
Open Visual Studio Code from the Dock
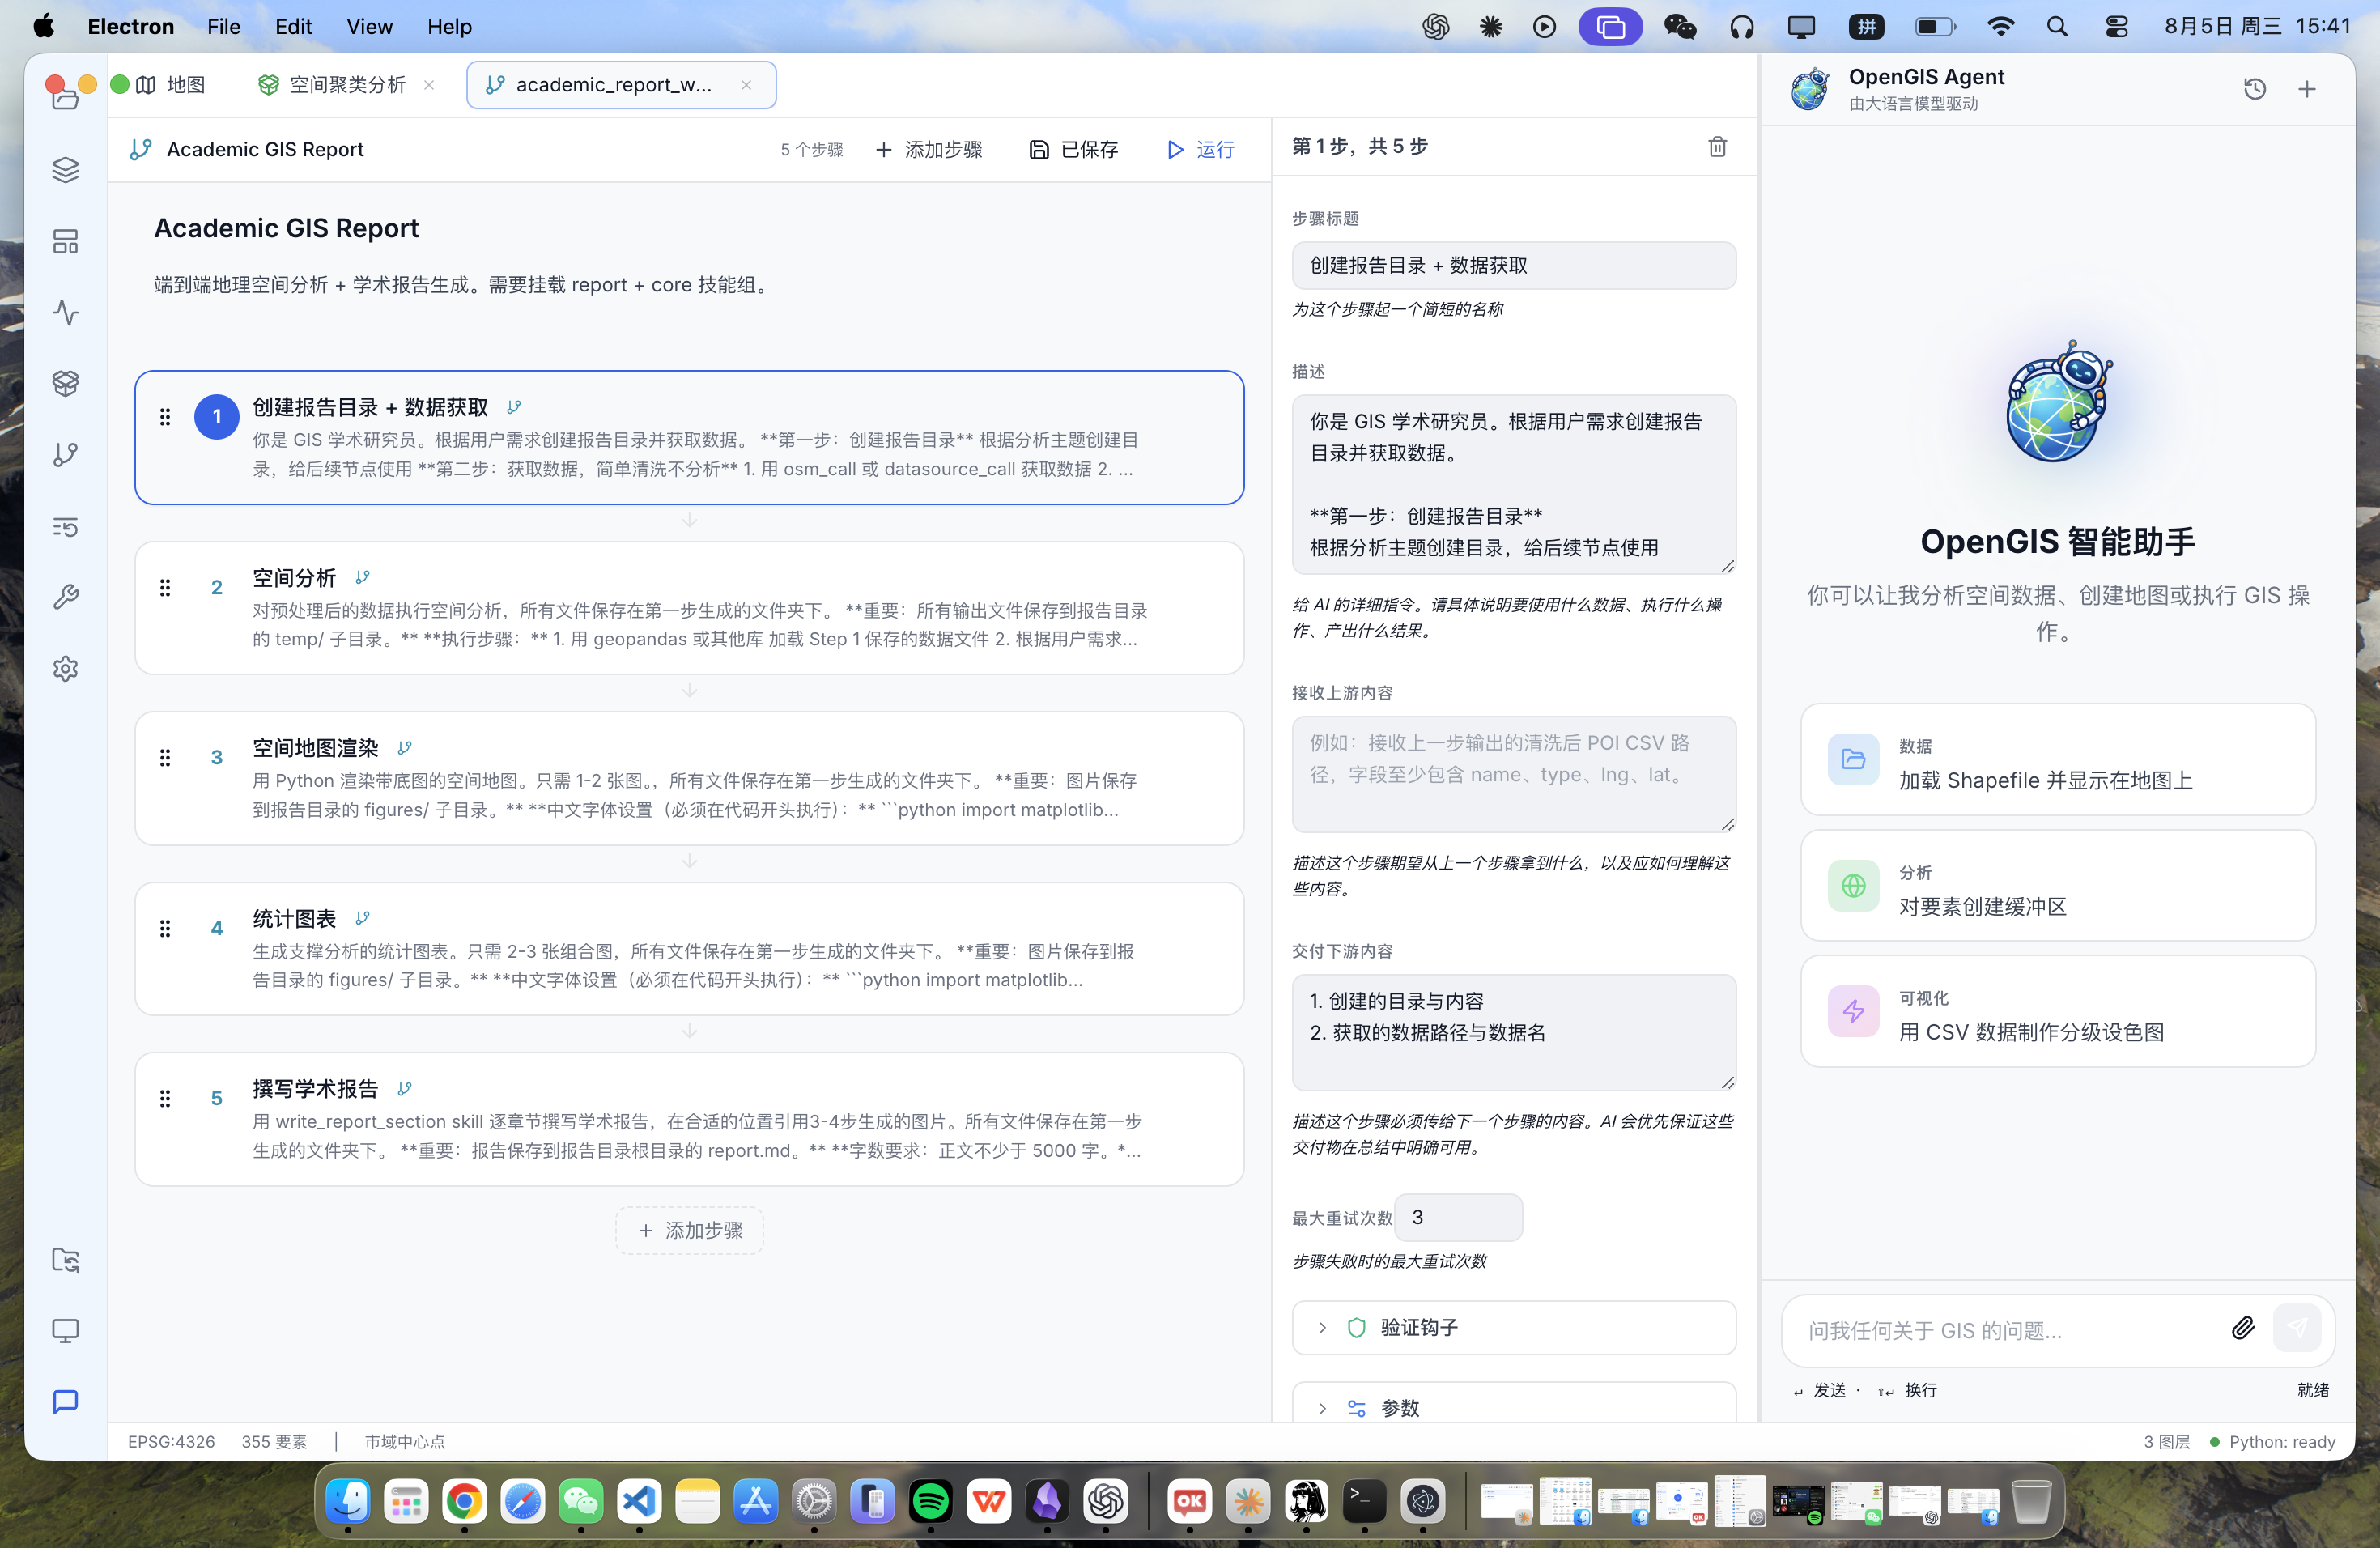pos(639,1500)
